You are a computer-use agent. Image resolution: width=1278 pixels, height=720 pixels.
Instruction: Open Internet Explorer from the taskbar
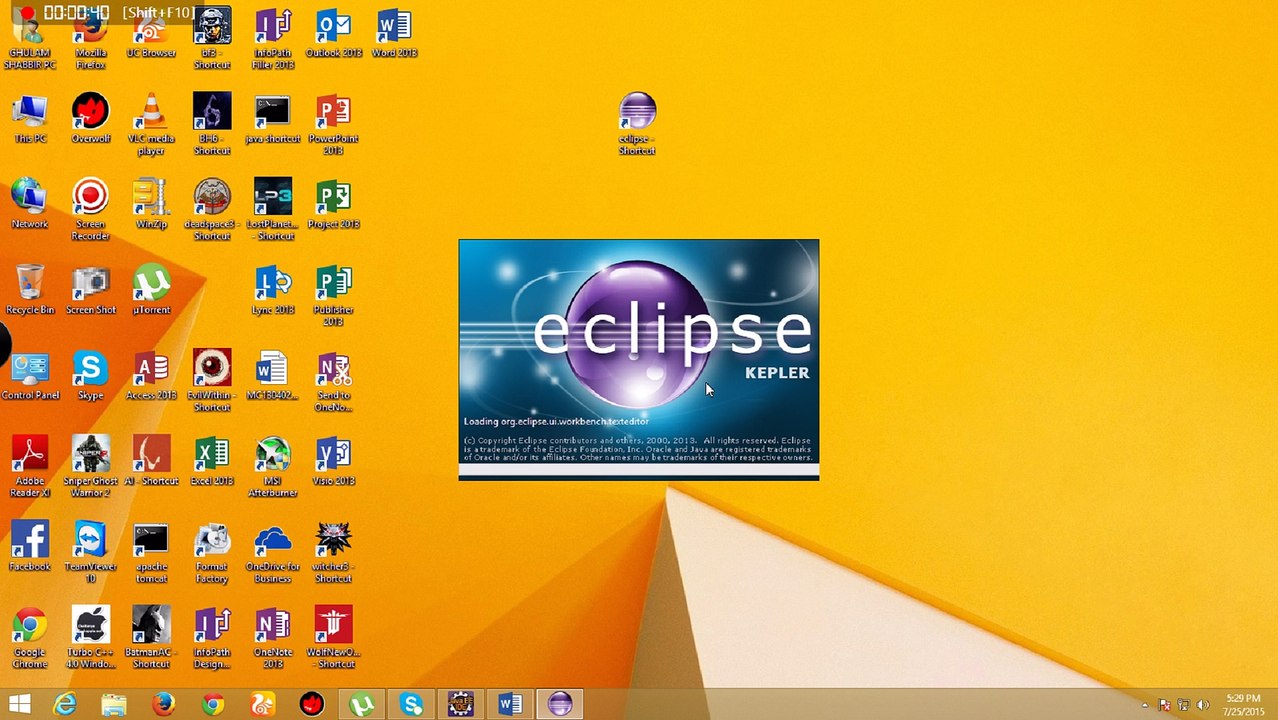point(65,704)
